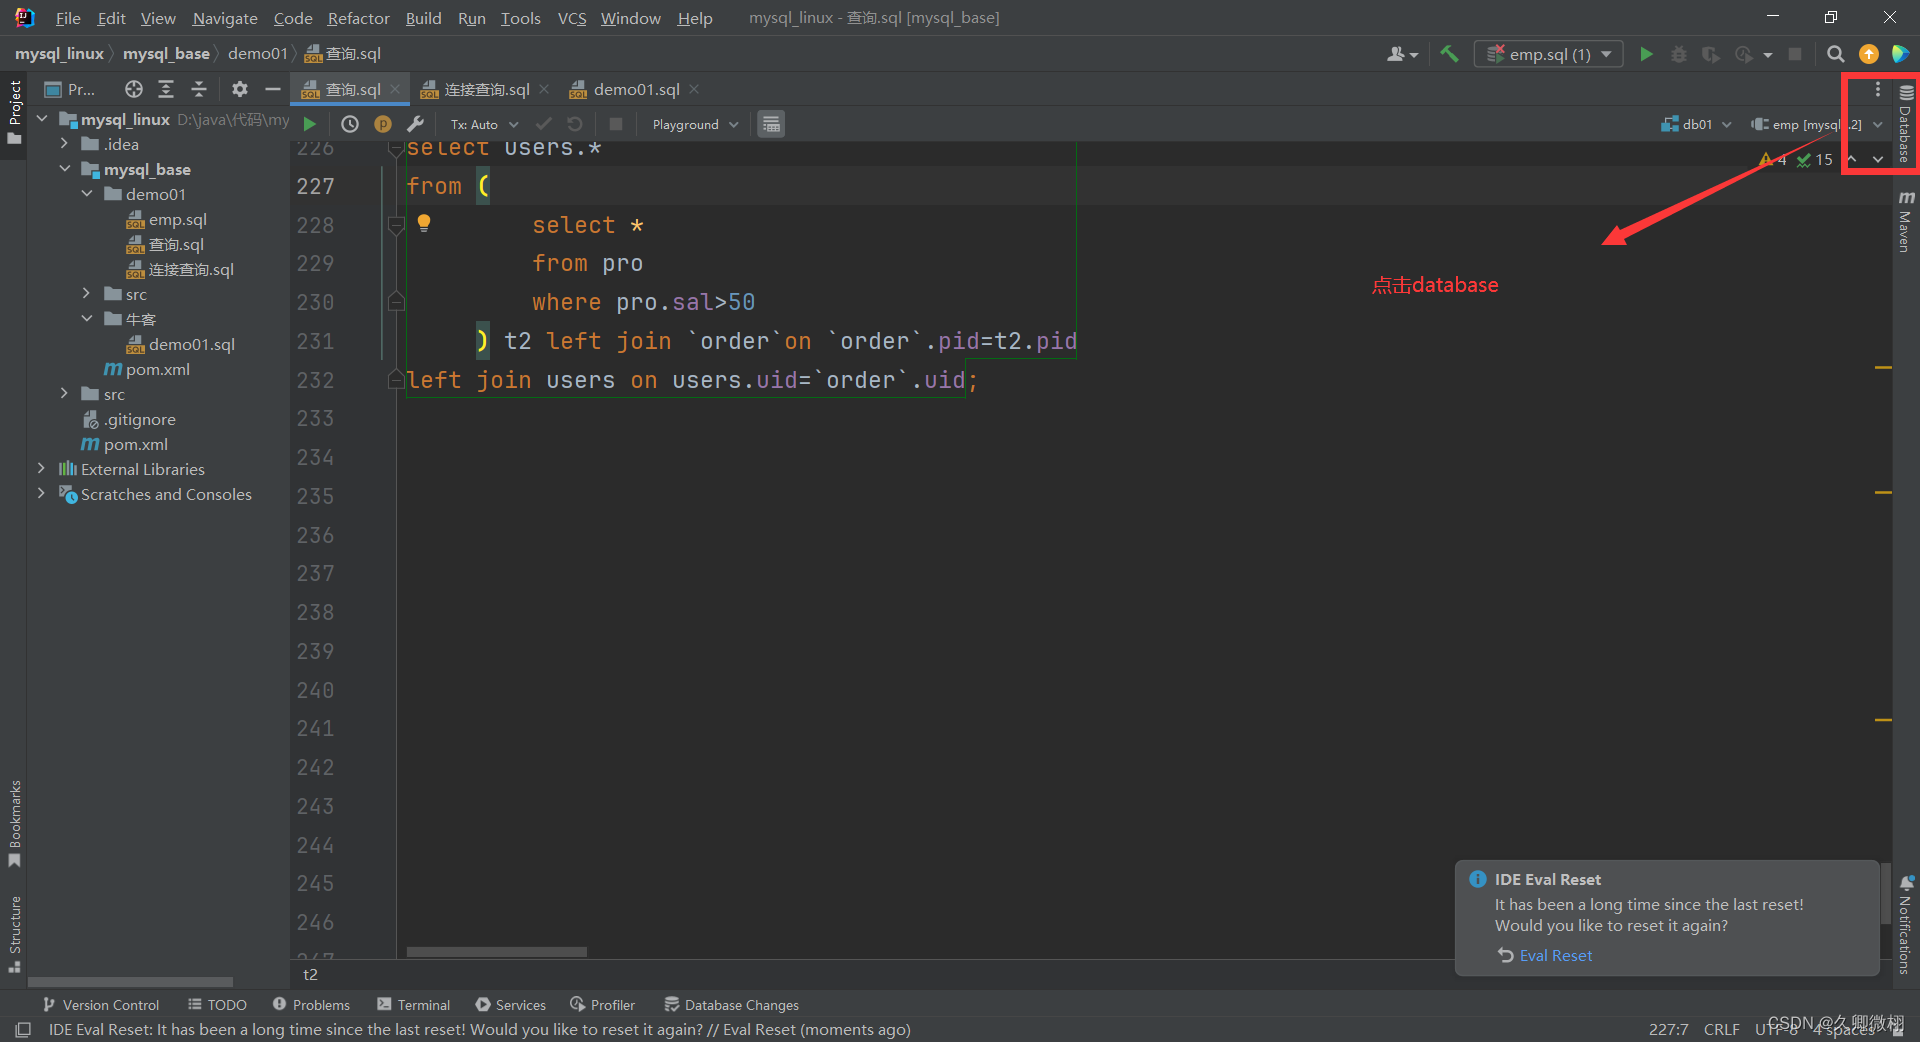Image resolution: width=1920 pixels, height=1042 pixels.
Task: Open query execution history clock icon
Action: click(x=350, y=124)
